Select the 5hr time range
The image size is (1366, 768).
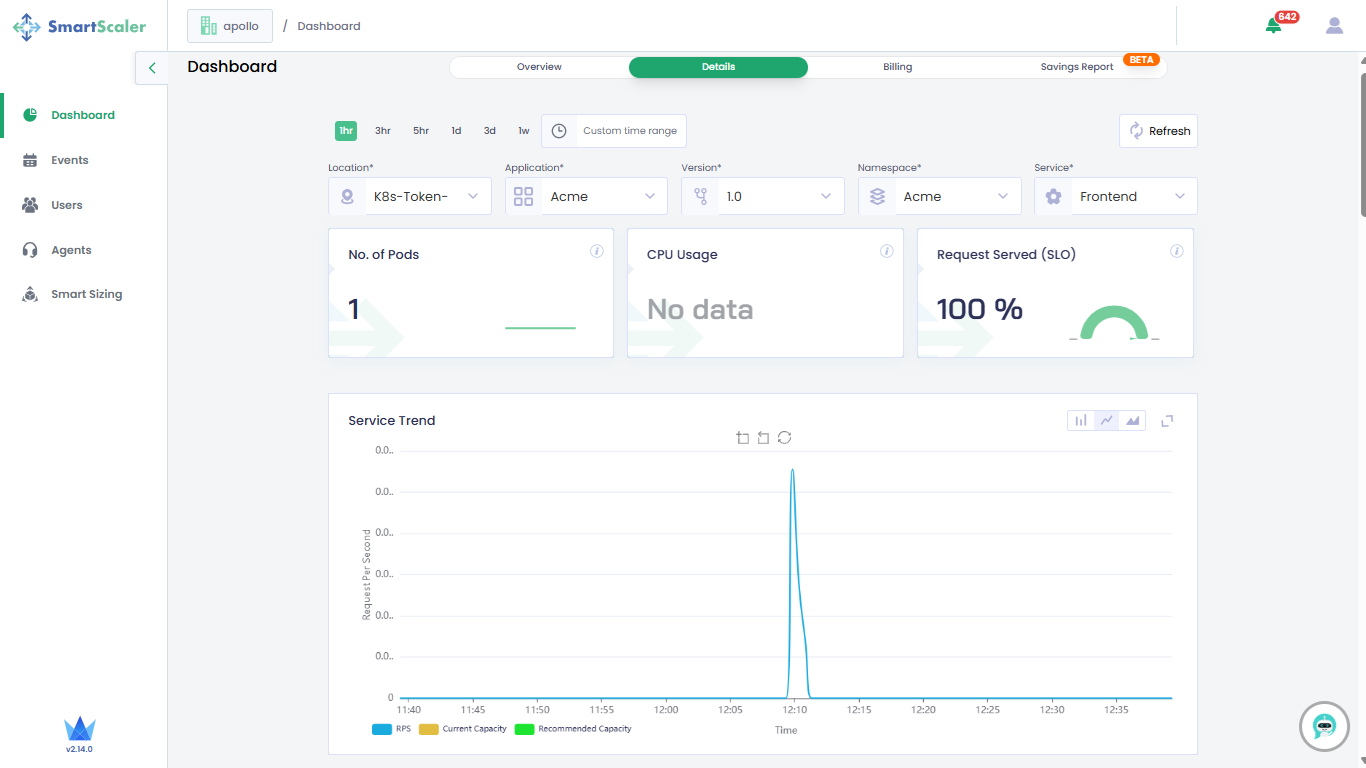(421, 131)
